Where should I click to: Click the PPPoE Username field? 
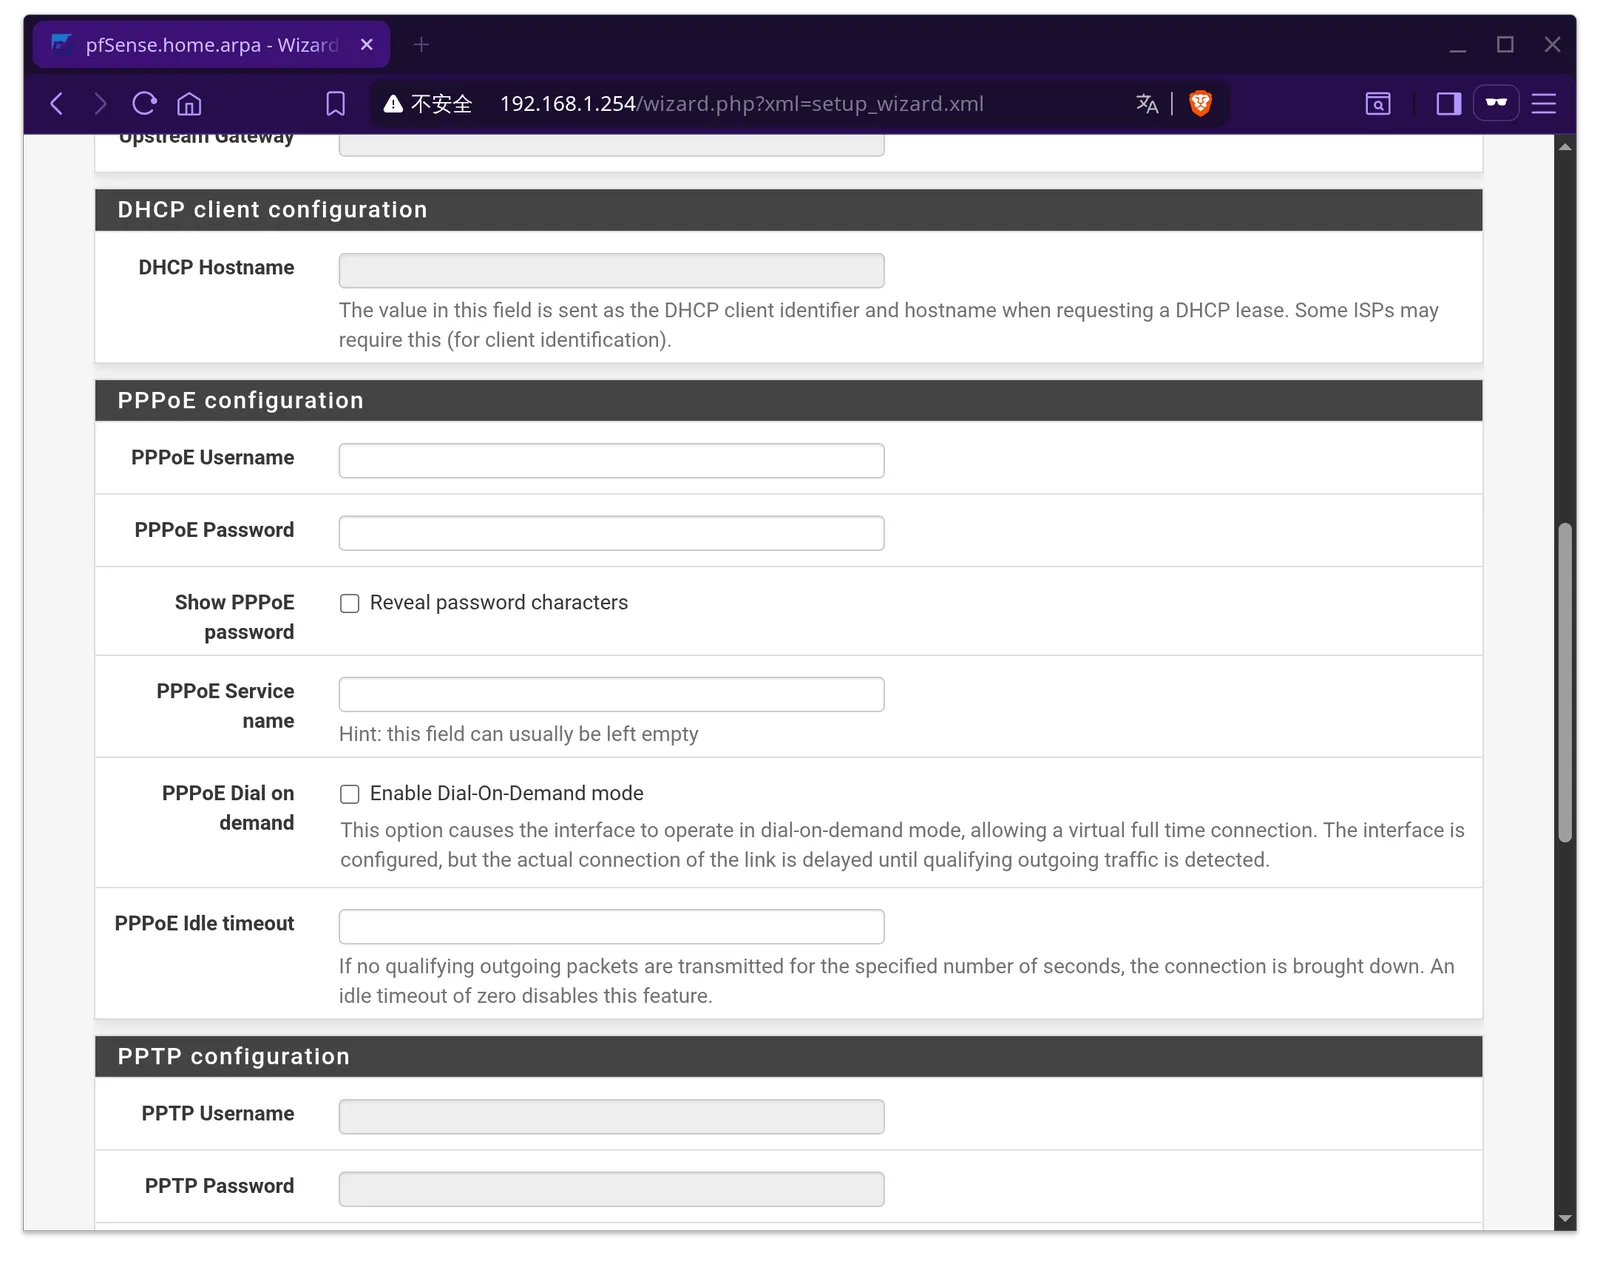(x=611, y=461)
